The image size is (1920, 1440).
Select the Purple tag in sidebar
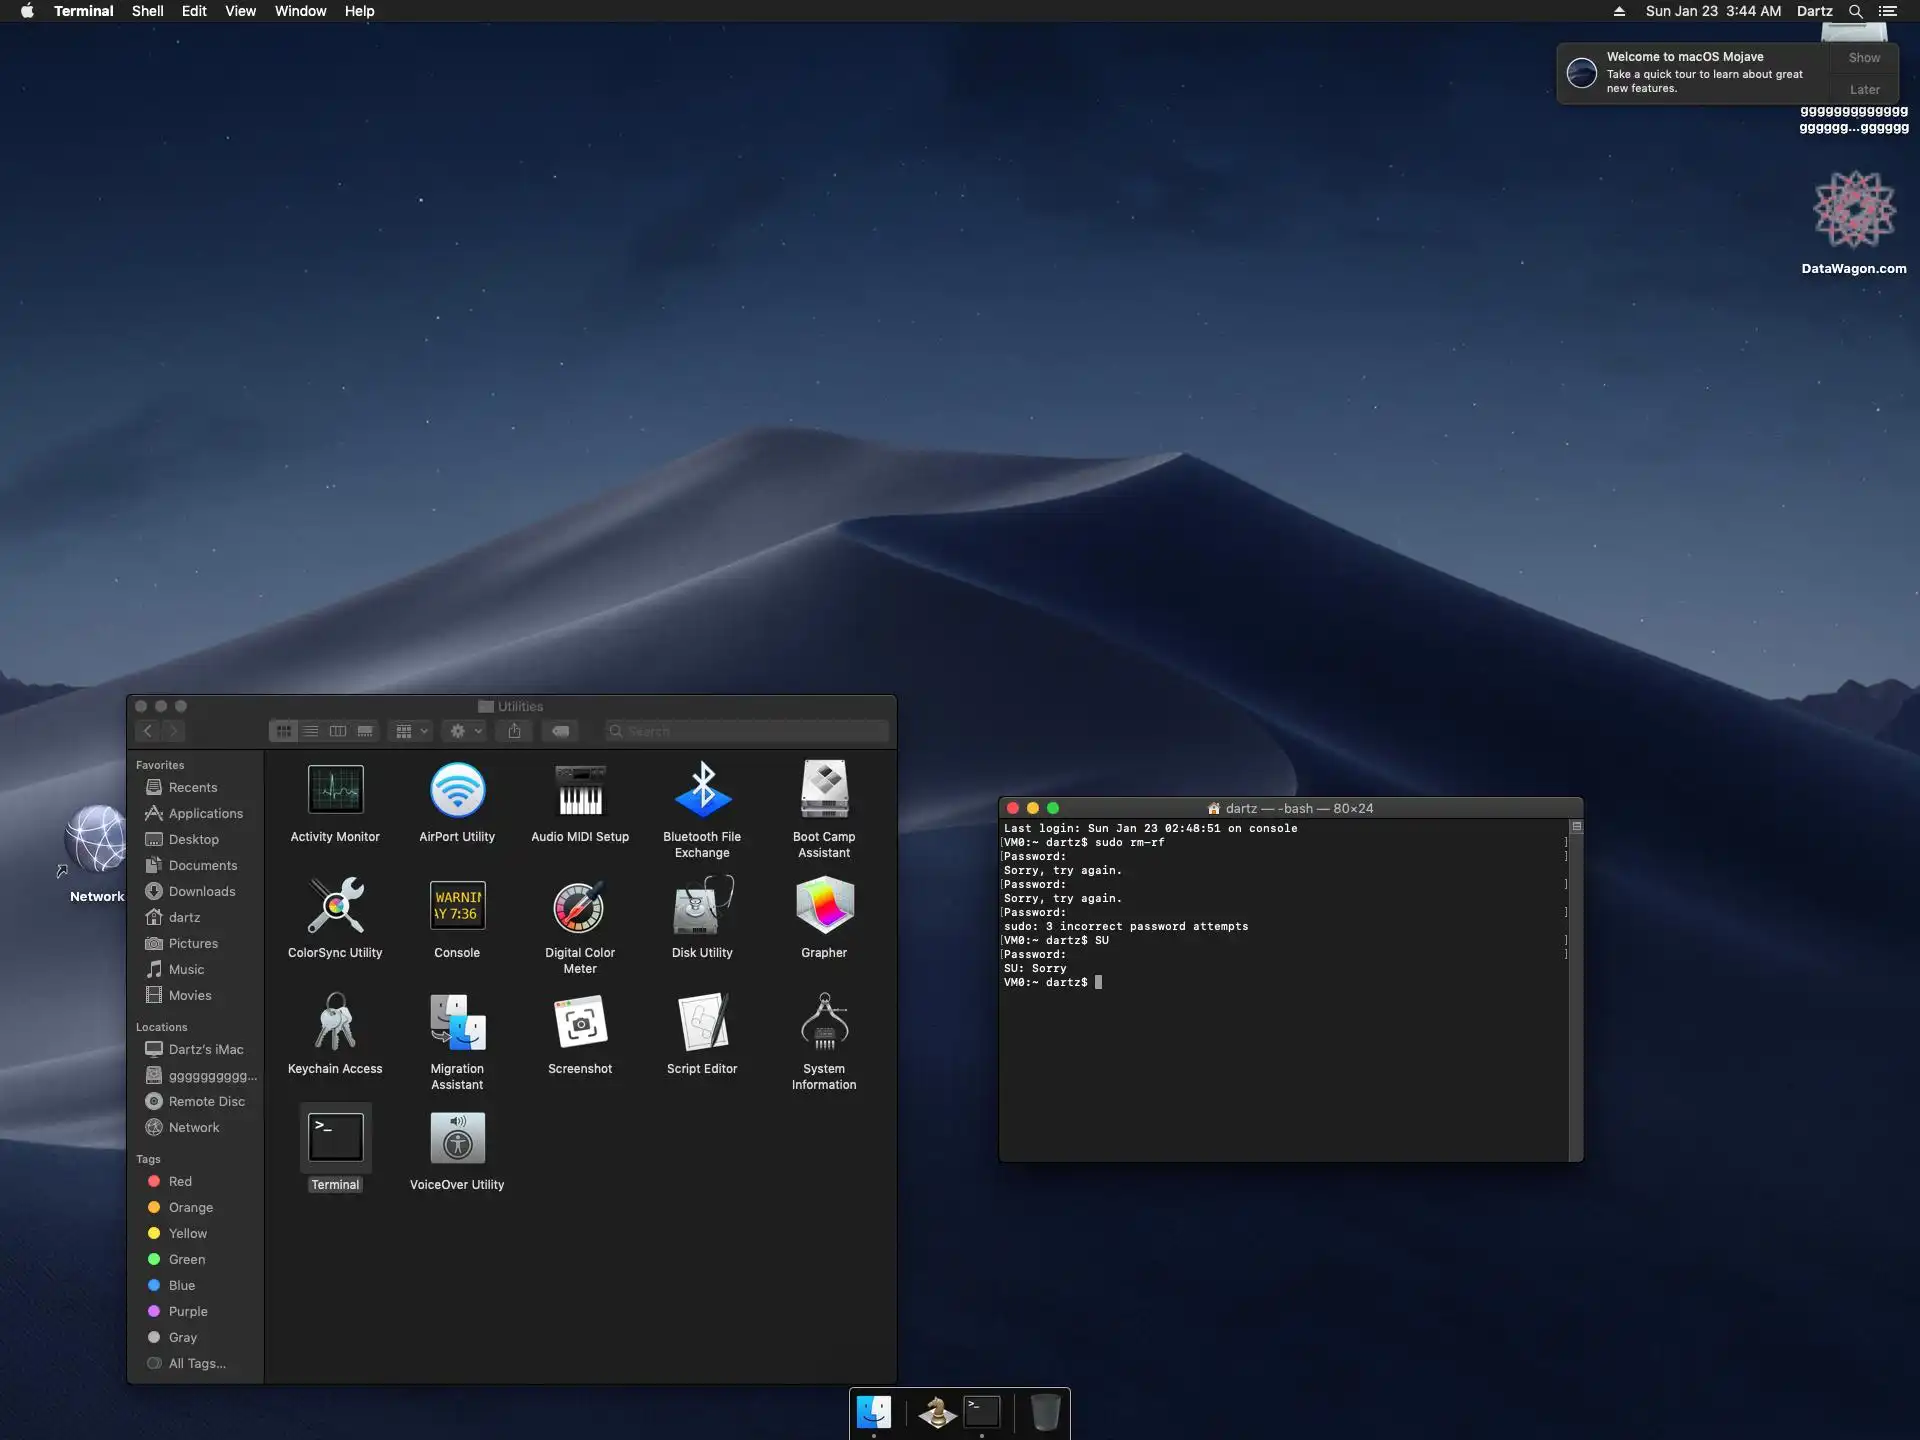click(x=187, y=1311)
